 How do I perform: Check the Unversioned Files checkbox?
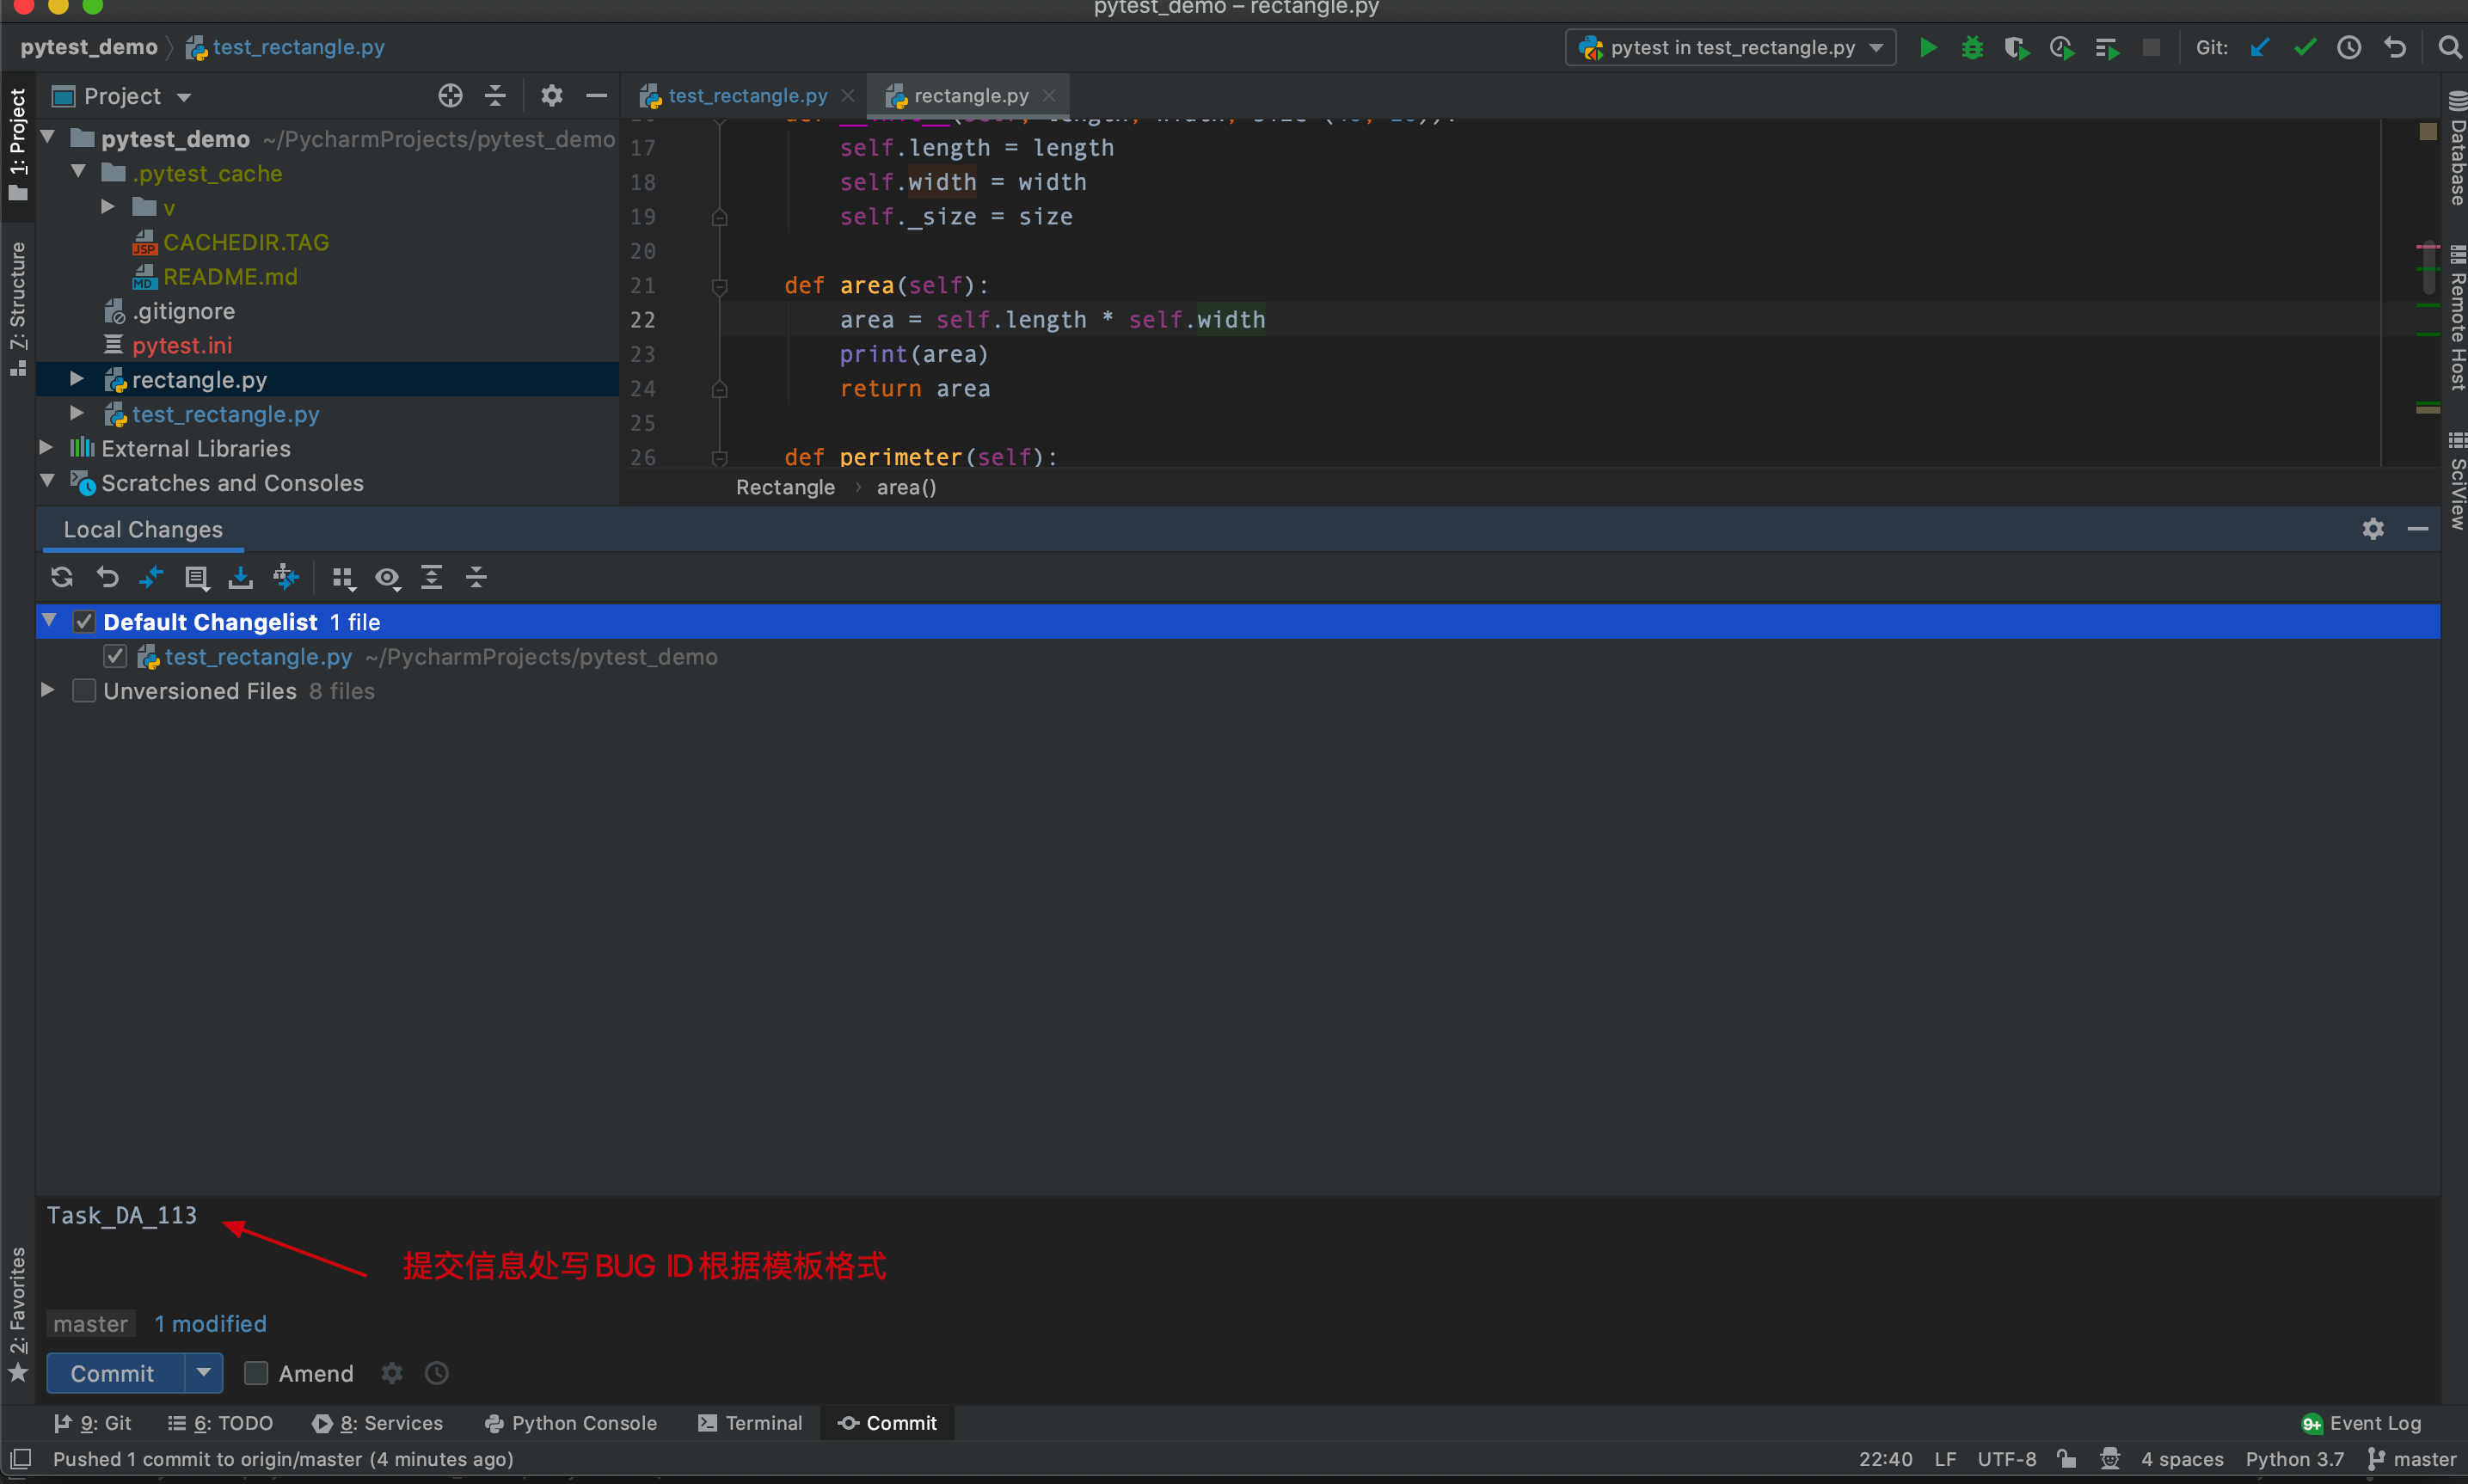coord(84,690)
